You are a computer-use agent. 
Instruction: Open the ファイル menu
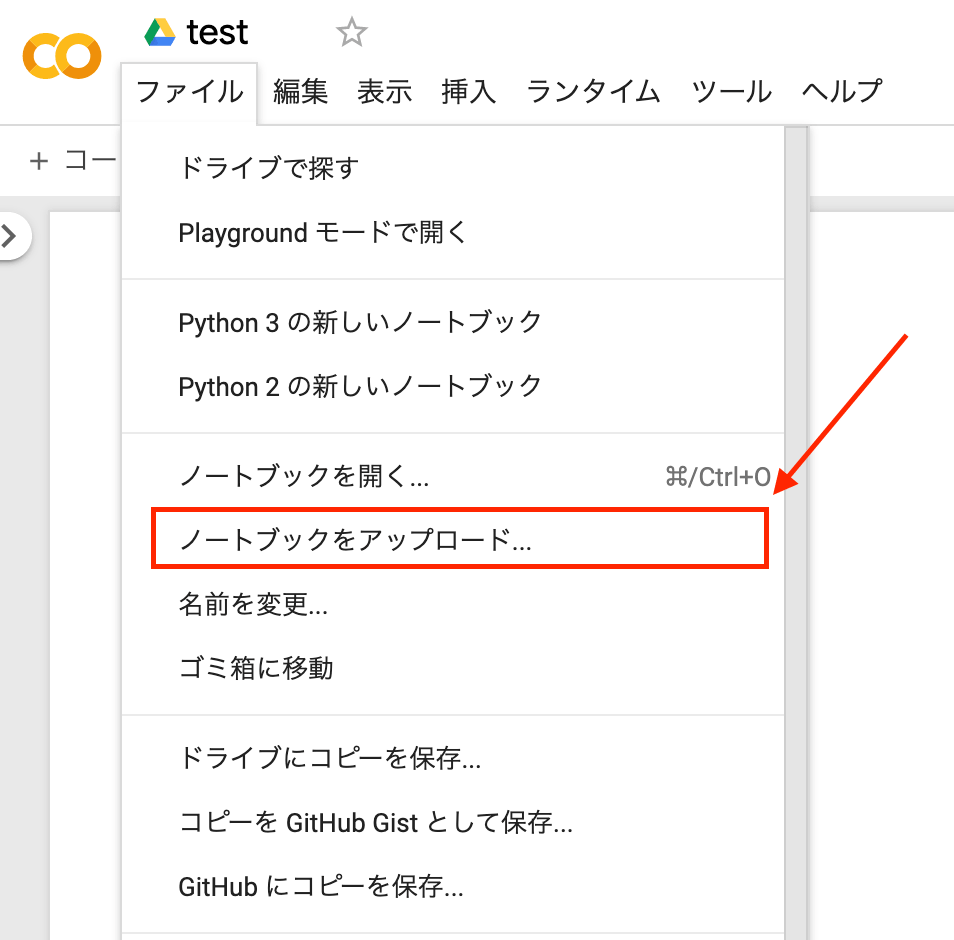point(189,92)
